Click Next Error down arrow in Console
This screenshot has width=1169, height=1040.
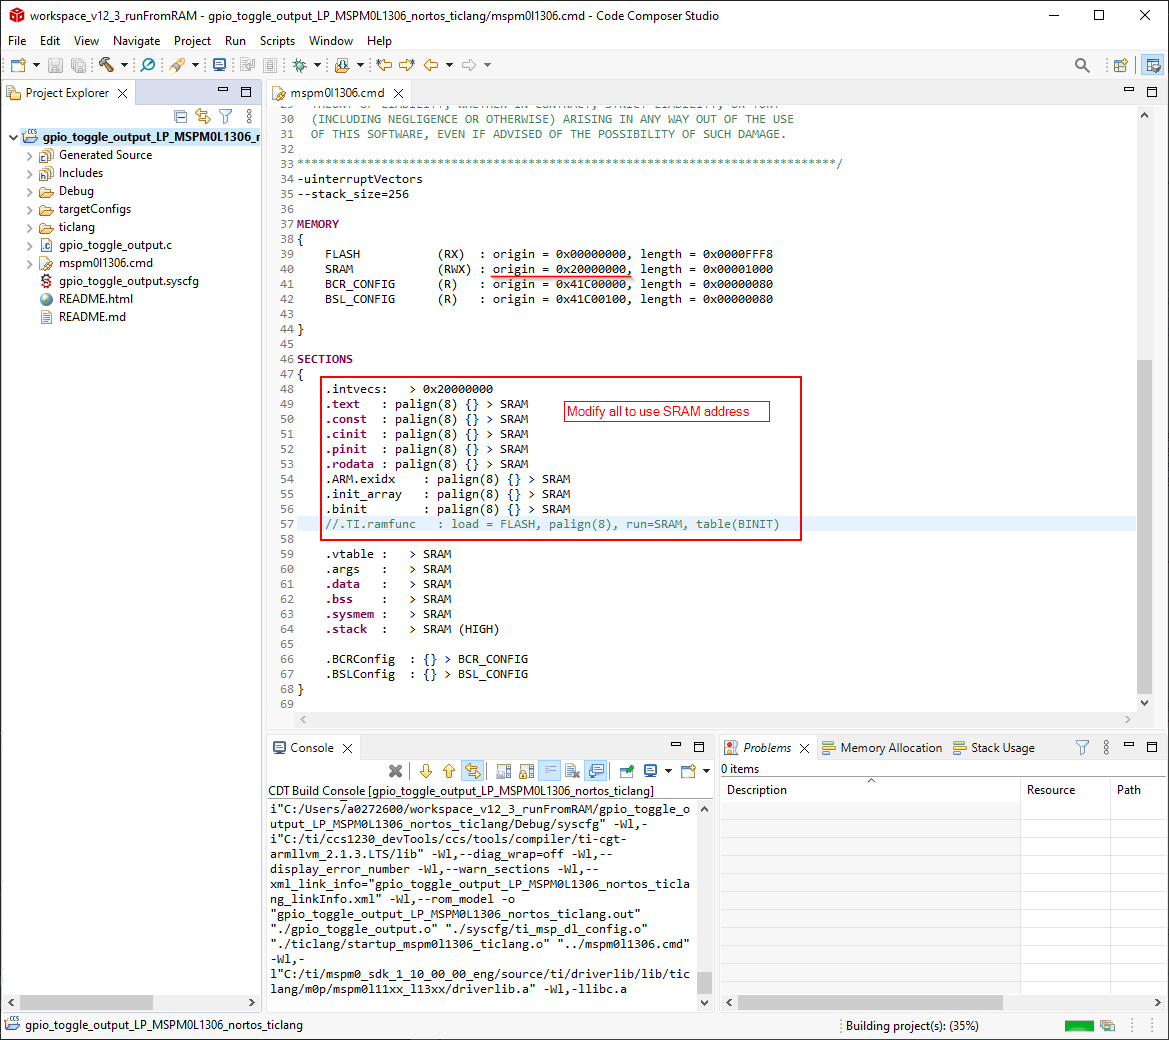coord(426,771)
